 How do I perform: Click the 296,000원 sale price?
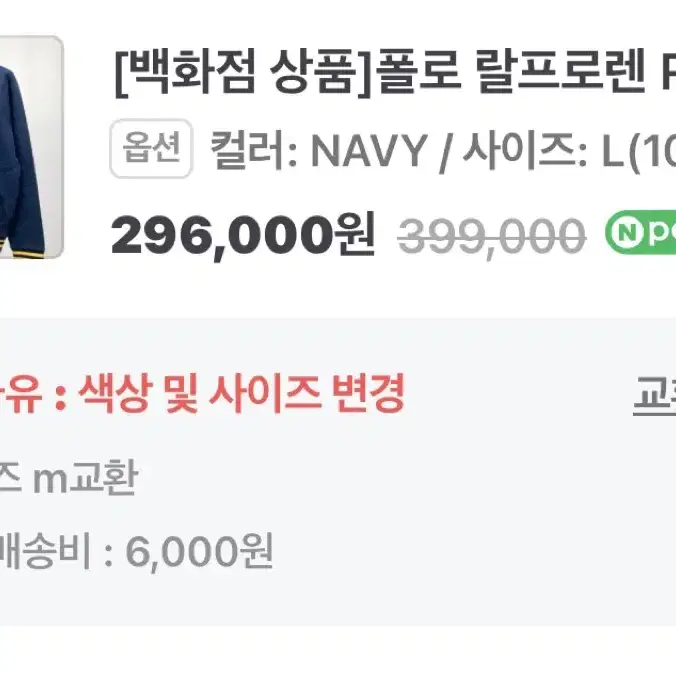tap(242, 235)
